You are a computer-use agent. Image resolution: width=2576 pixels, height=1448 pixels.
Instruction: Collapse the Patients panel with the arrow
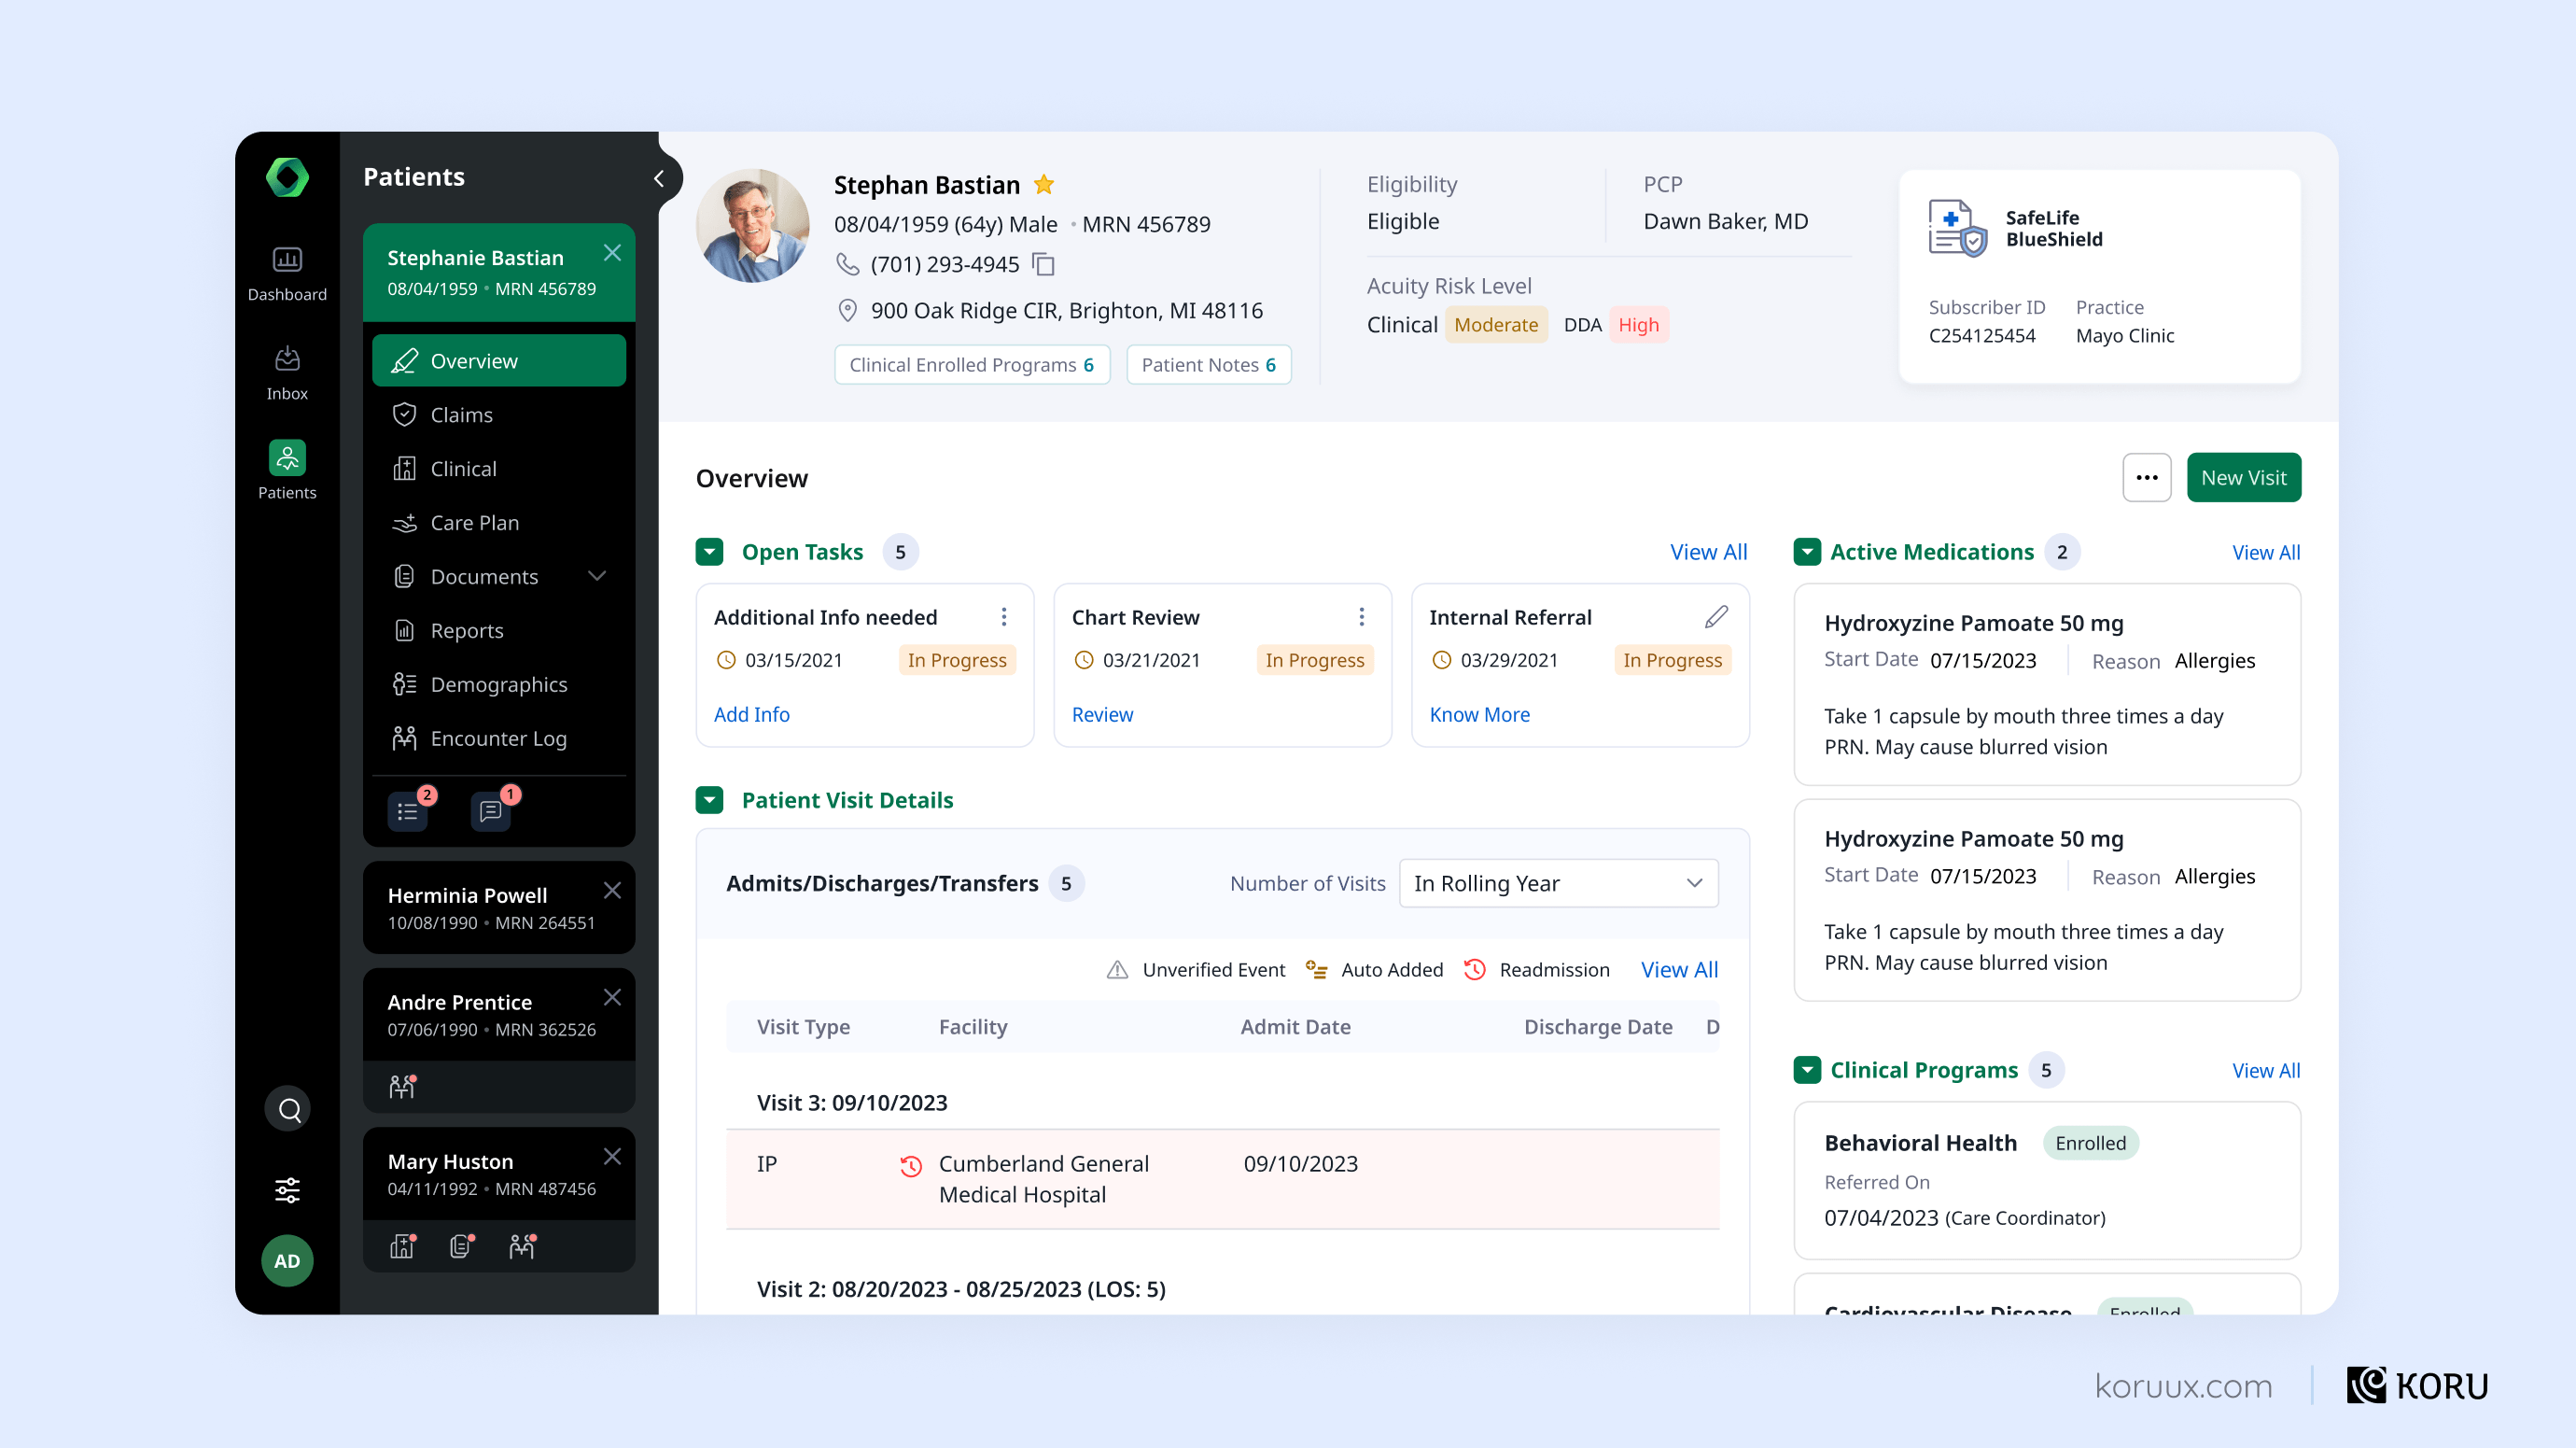coord(659,177)
